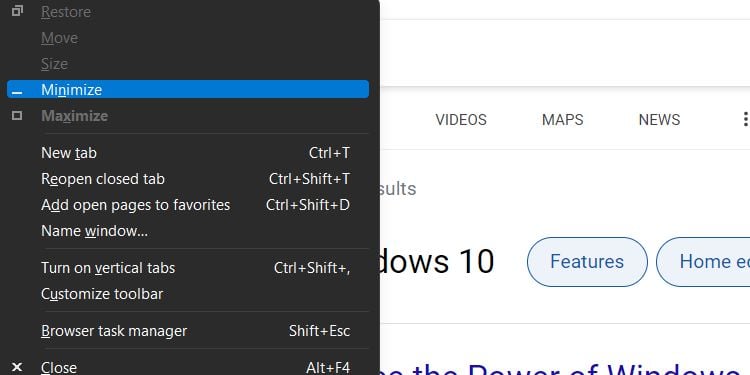The height and width of the screenshot is (375, 750).
Task: Click the Minimize dash icon
Action: click(x=17, y=92)
